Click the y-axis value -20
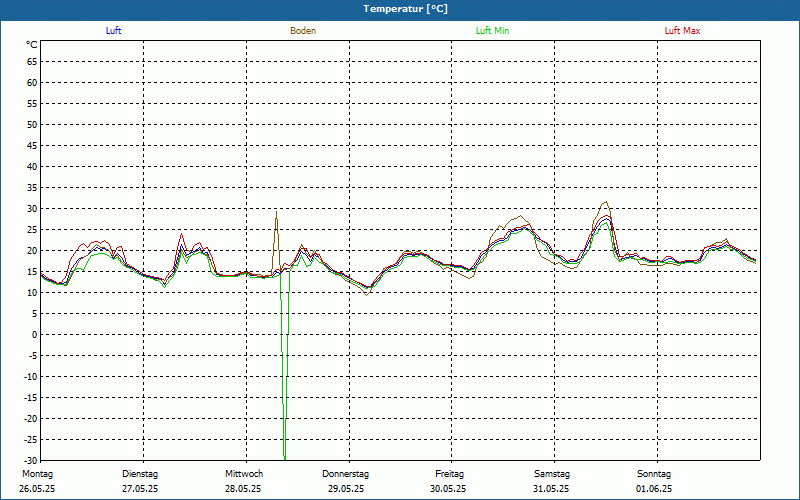The image size is (800, 500). coord(31,419)
